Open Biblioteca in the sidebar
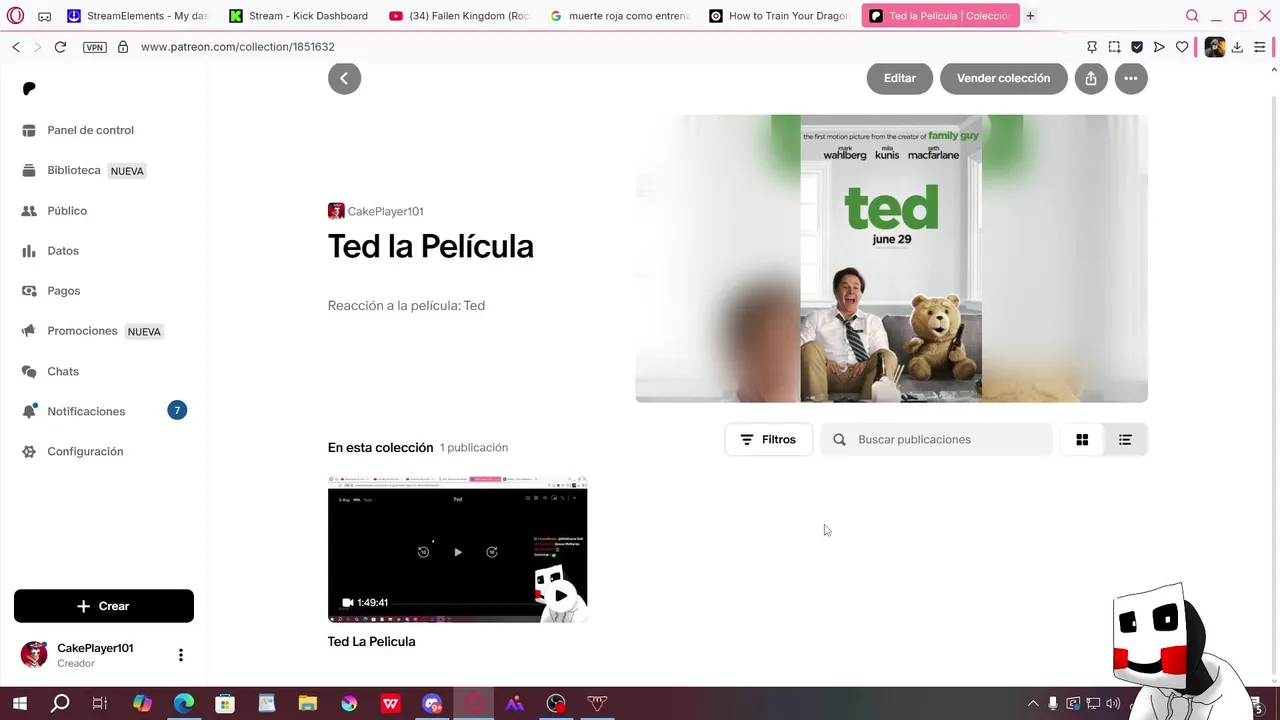1280x720 pixels. pos(74,170)
